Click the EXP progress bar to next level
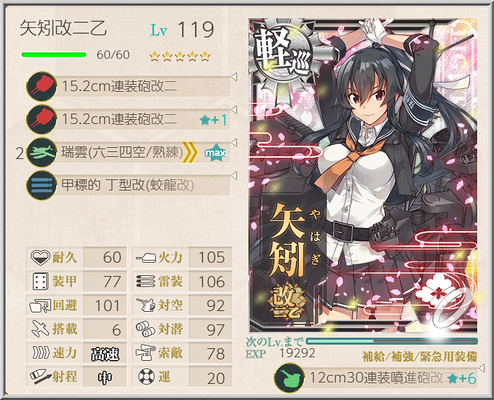 [392, 341]
